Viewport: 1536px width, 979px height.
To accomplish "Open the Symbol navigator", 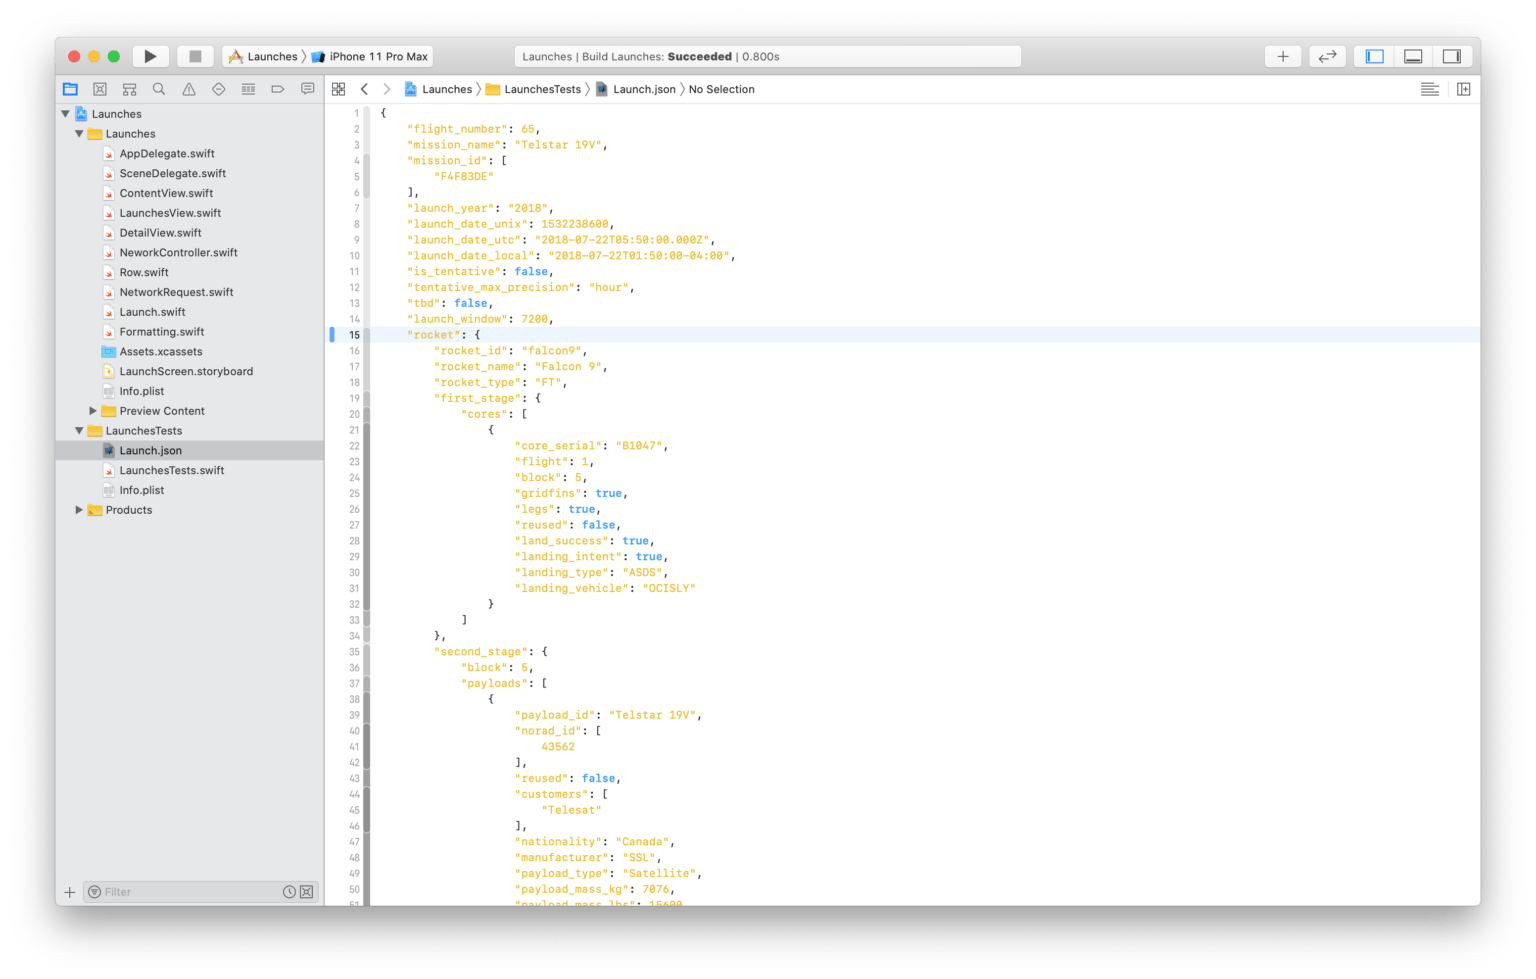I will [129, 88].
